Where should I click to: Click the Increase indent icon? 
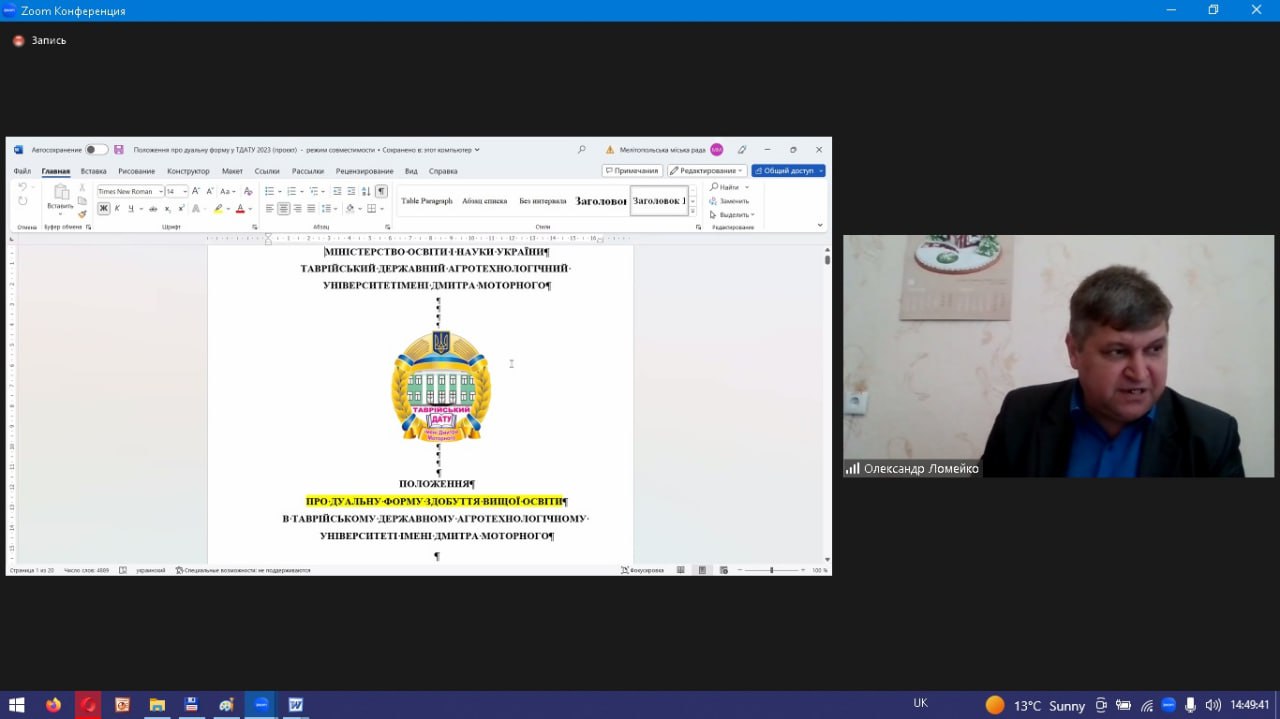[351, 191]
